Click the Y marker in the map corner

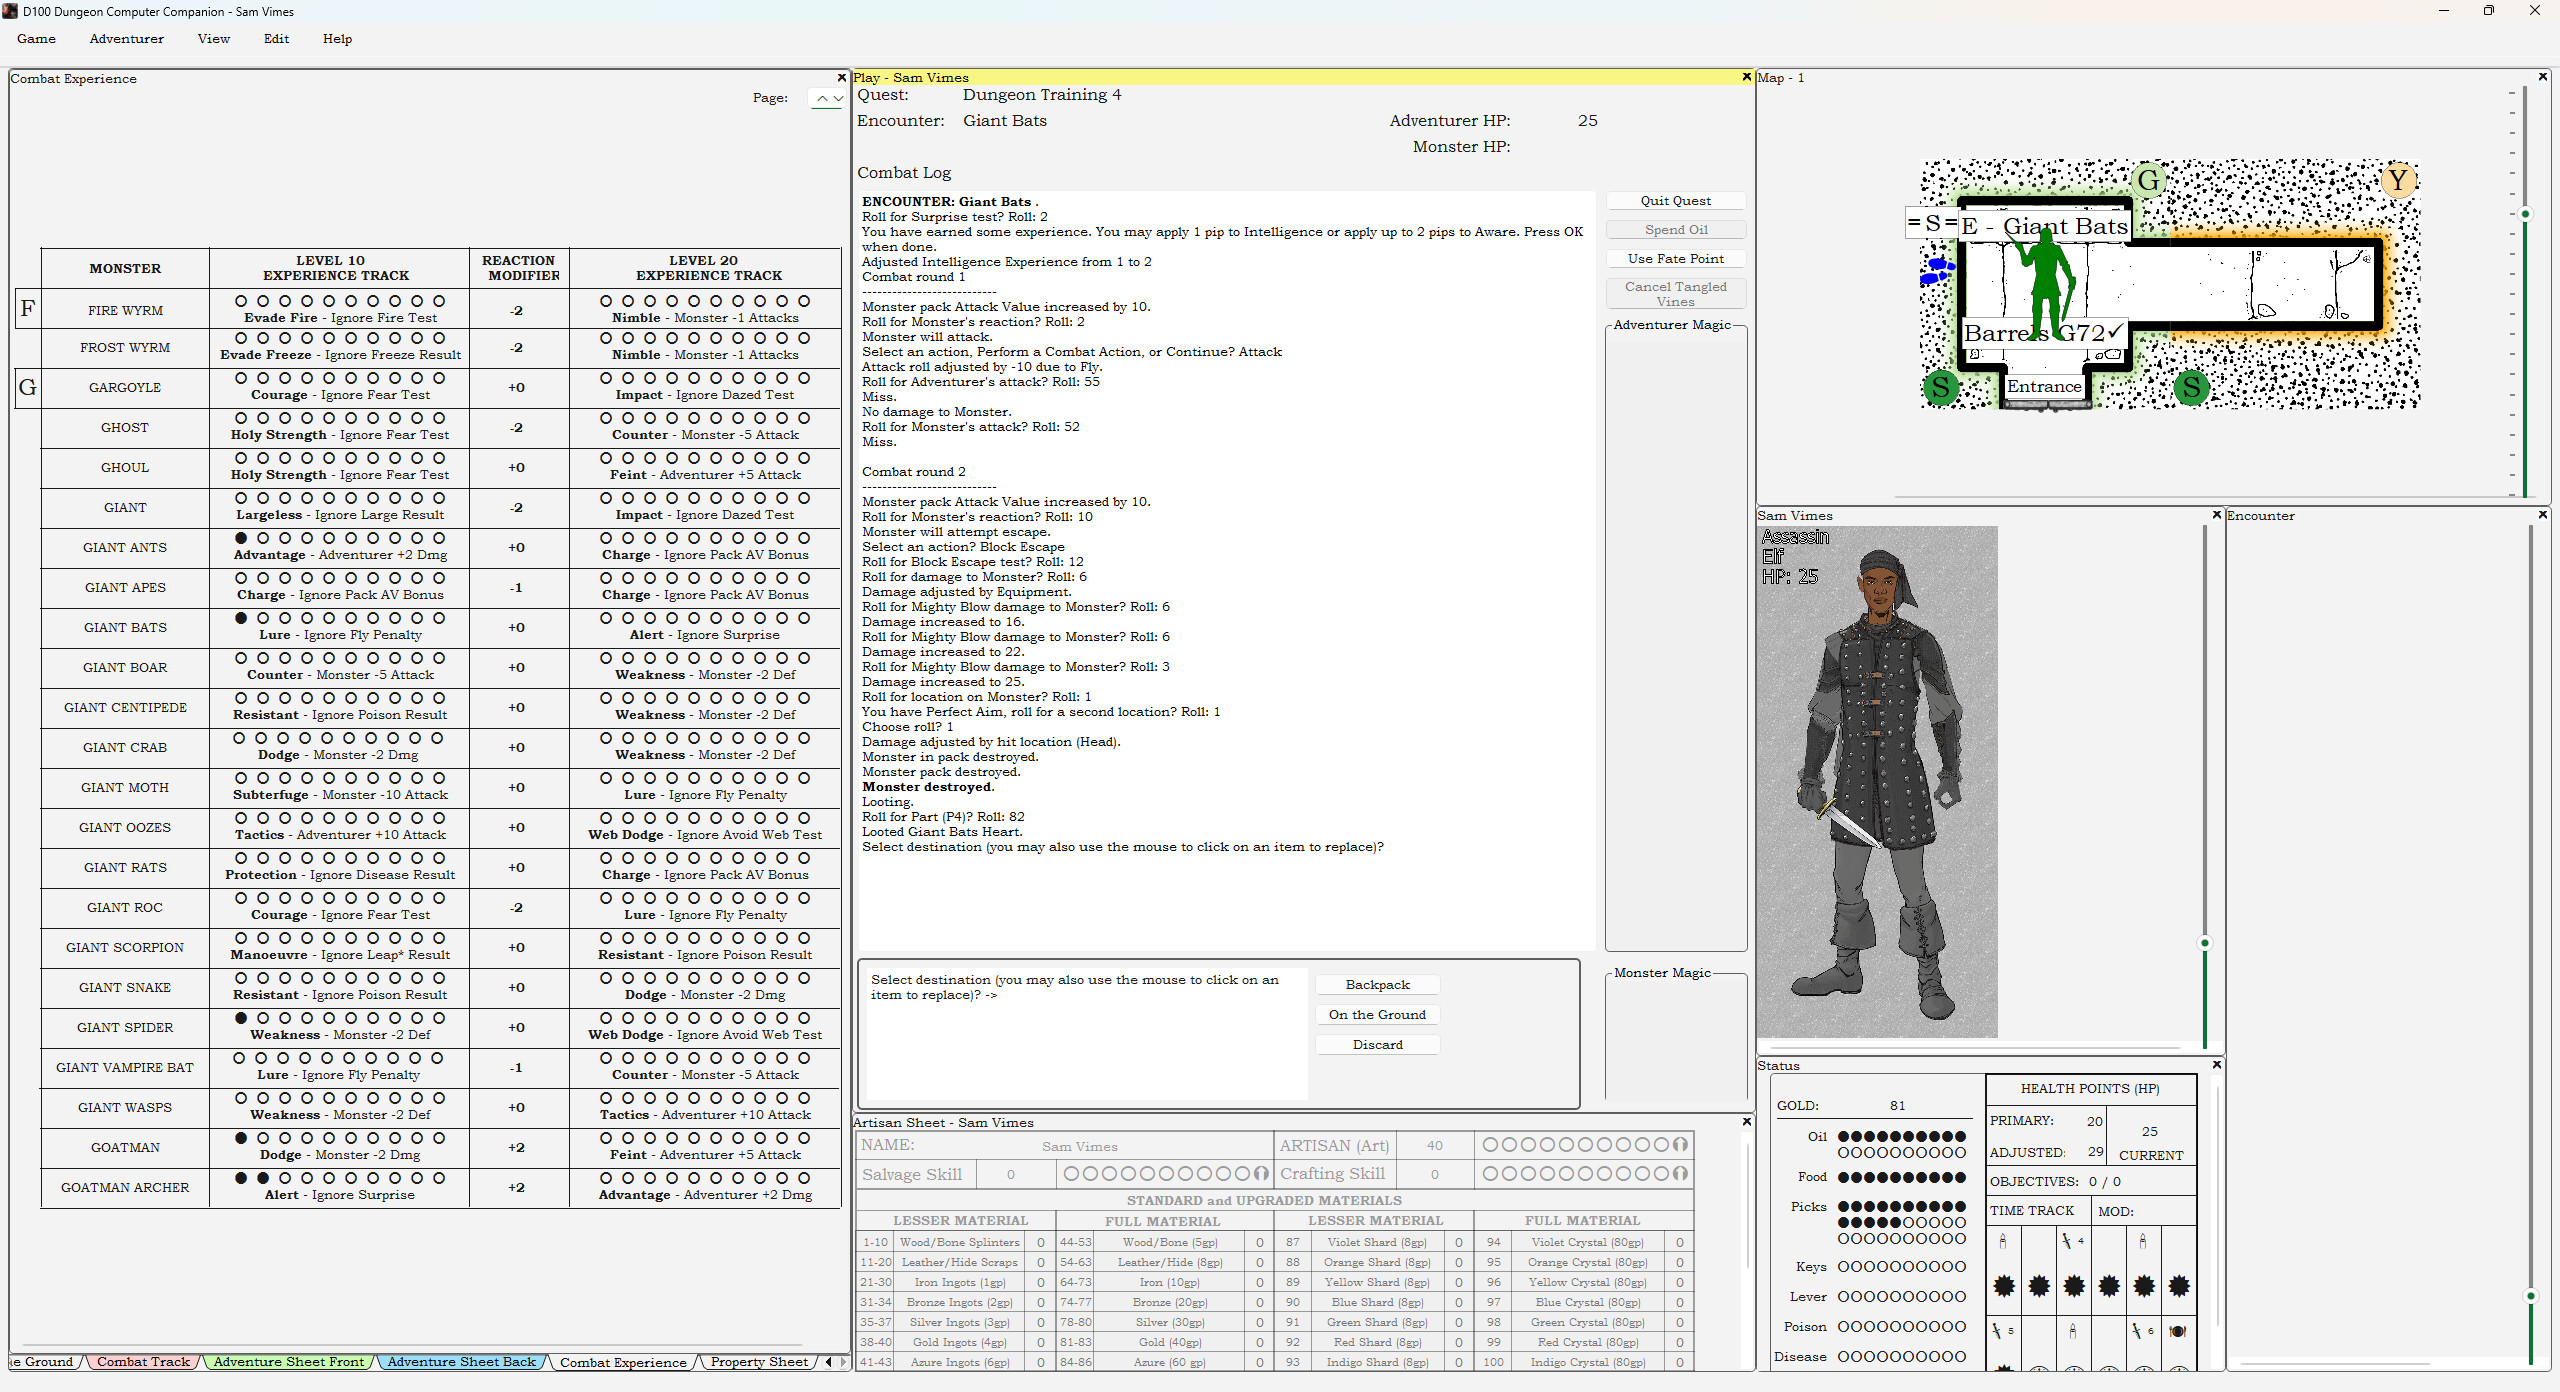pyautogui.click(x=2398, y=180)
